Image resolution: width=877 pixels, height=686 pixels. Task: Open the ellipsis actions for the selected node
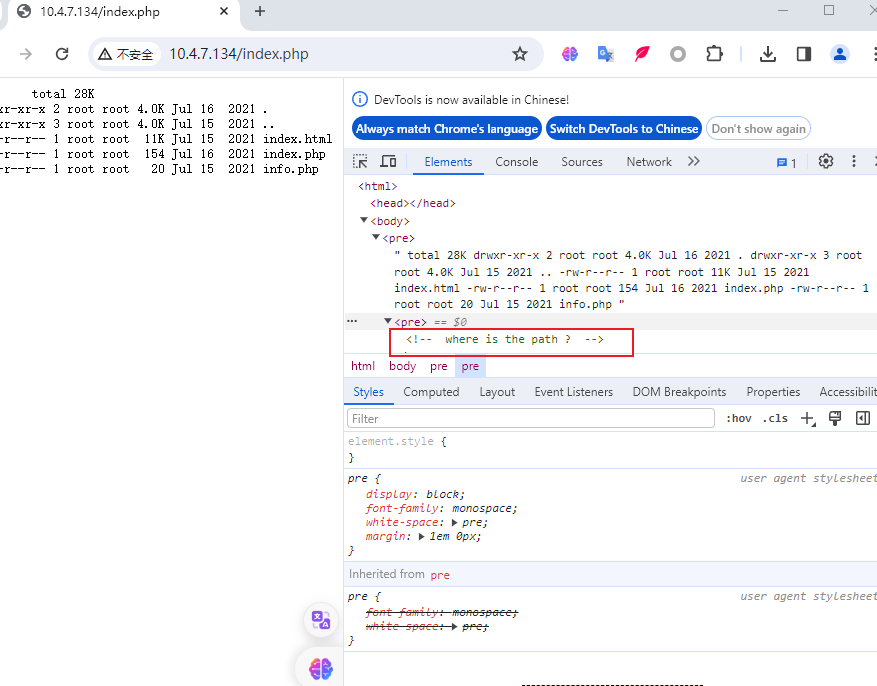pyautogui.click(x=352, y=321)
